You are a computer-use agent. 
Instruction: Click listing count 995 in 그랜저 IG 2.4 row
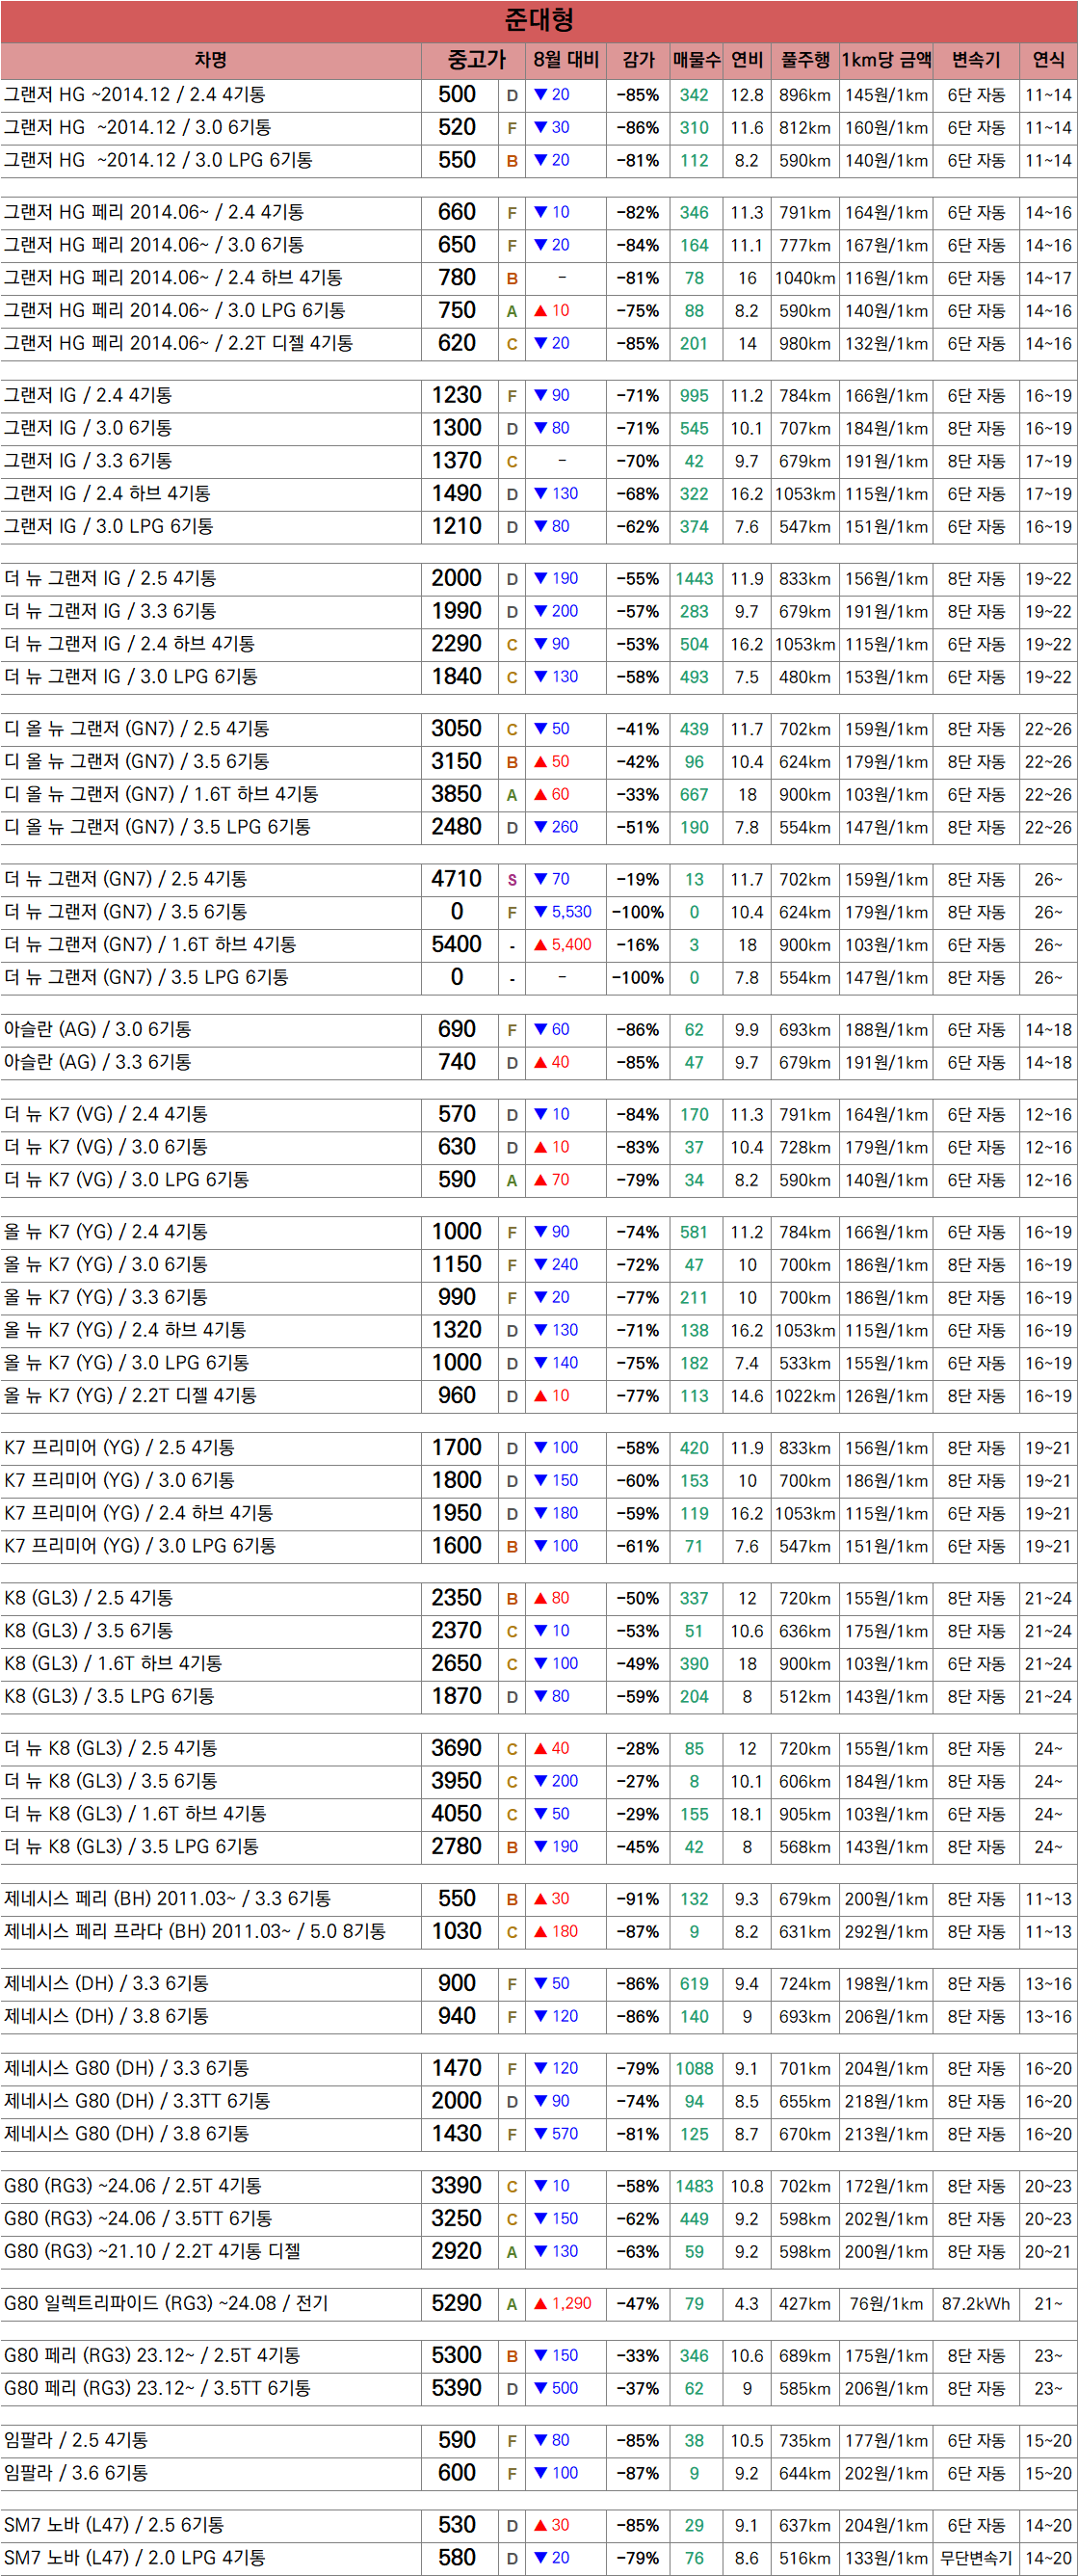[x=694, y=396]
